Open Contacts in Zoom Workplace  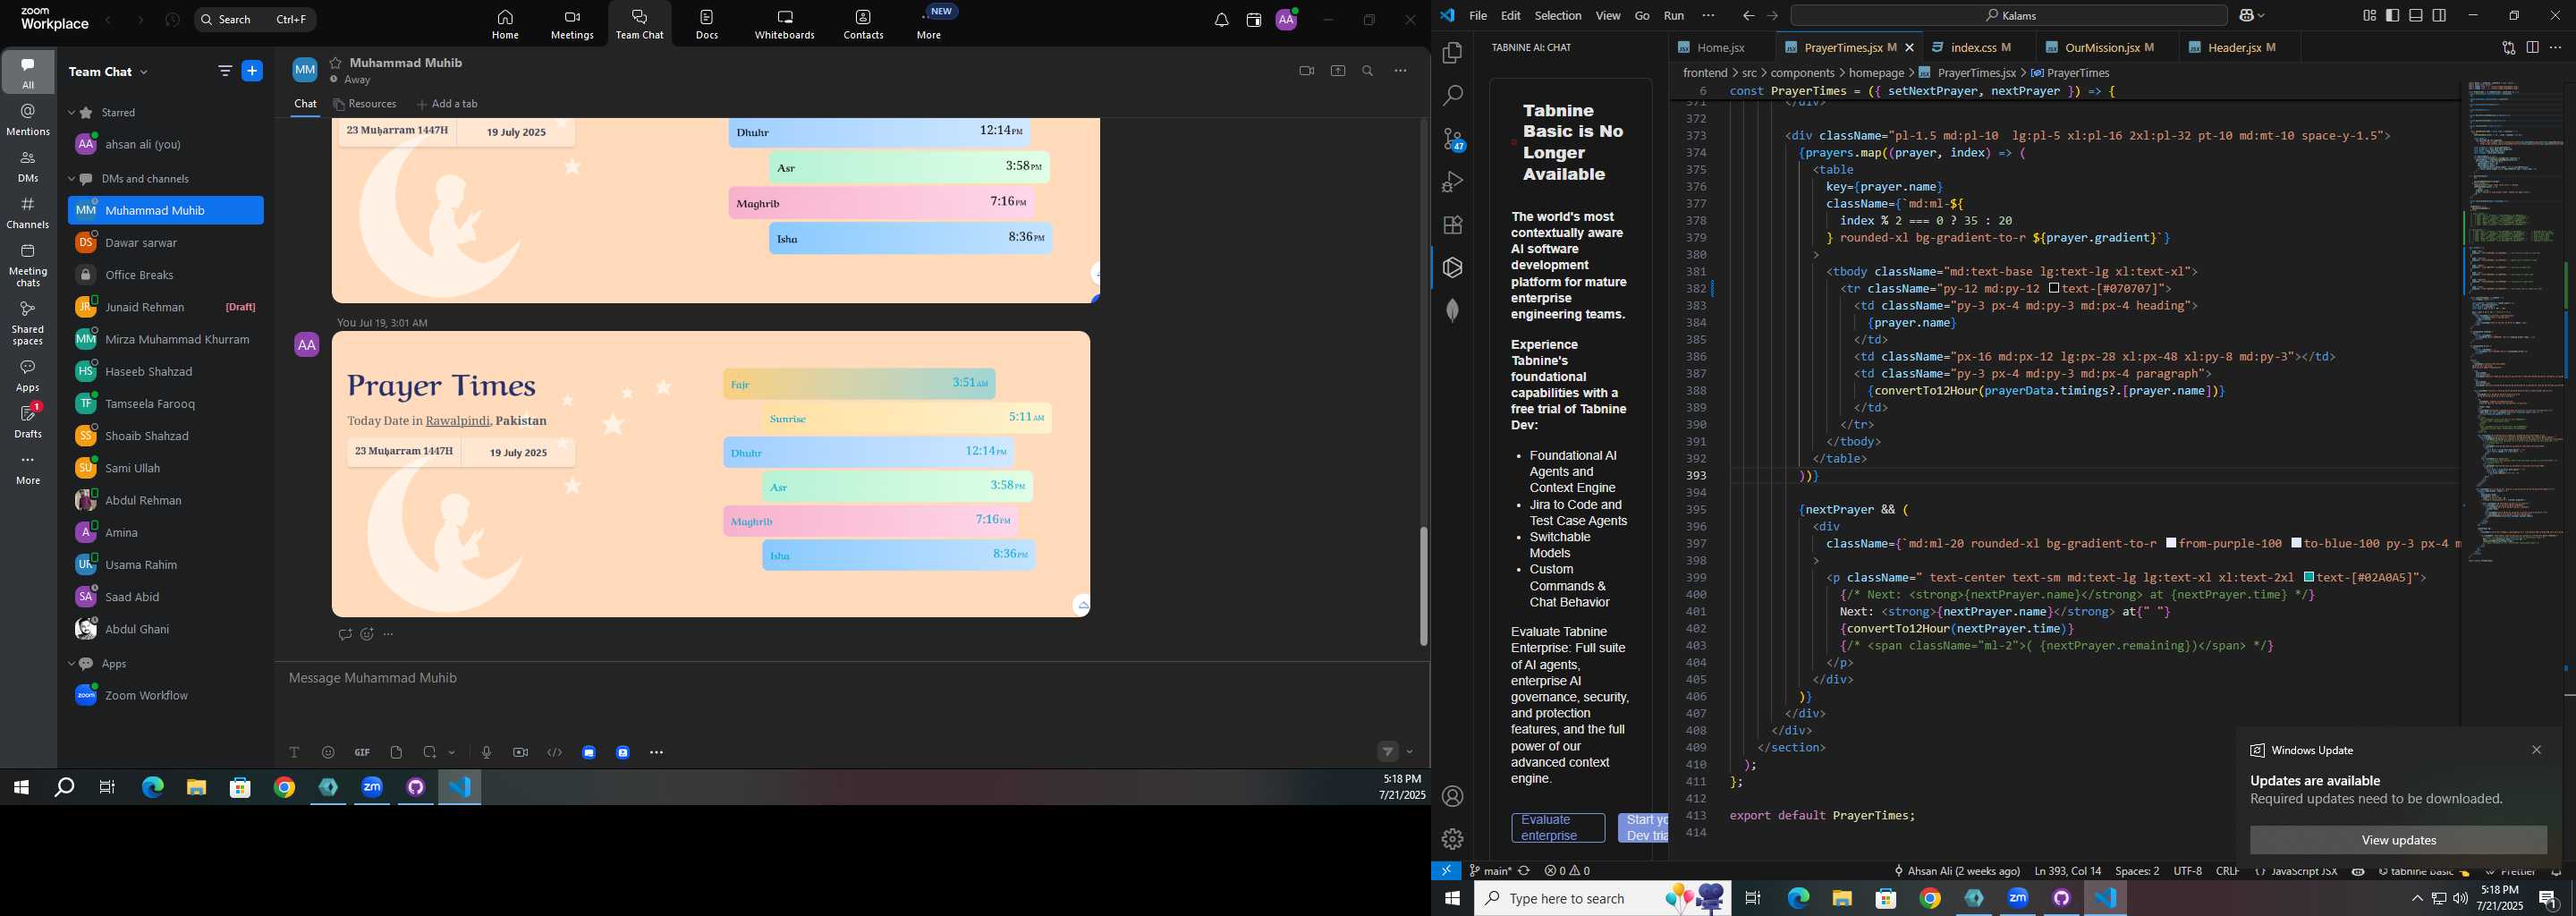click(863, 25)
